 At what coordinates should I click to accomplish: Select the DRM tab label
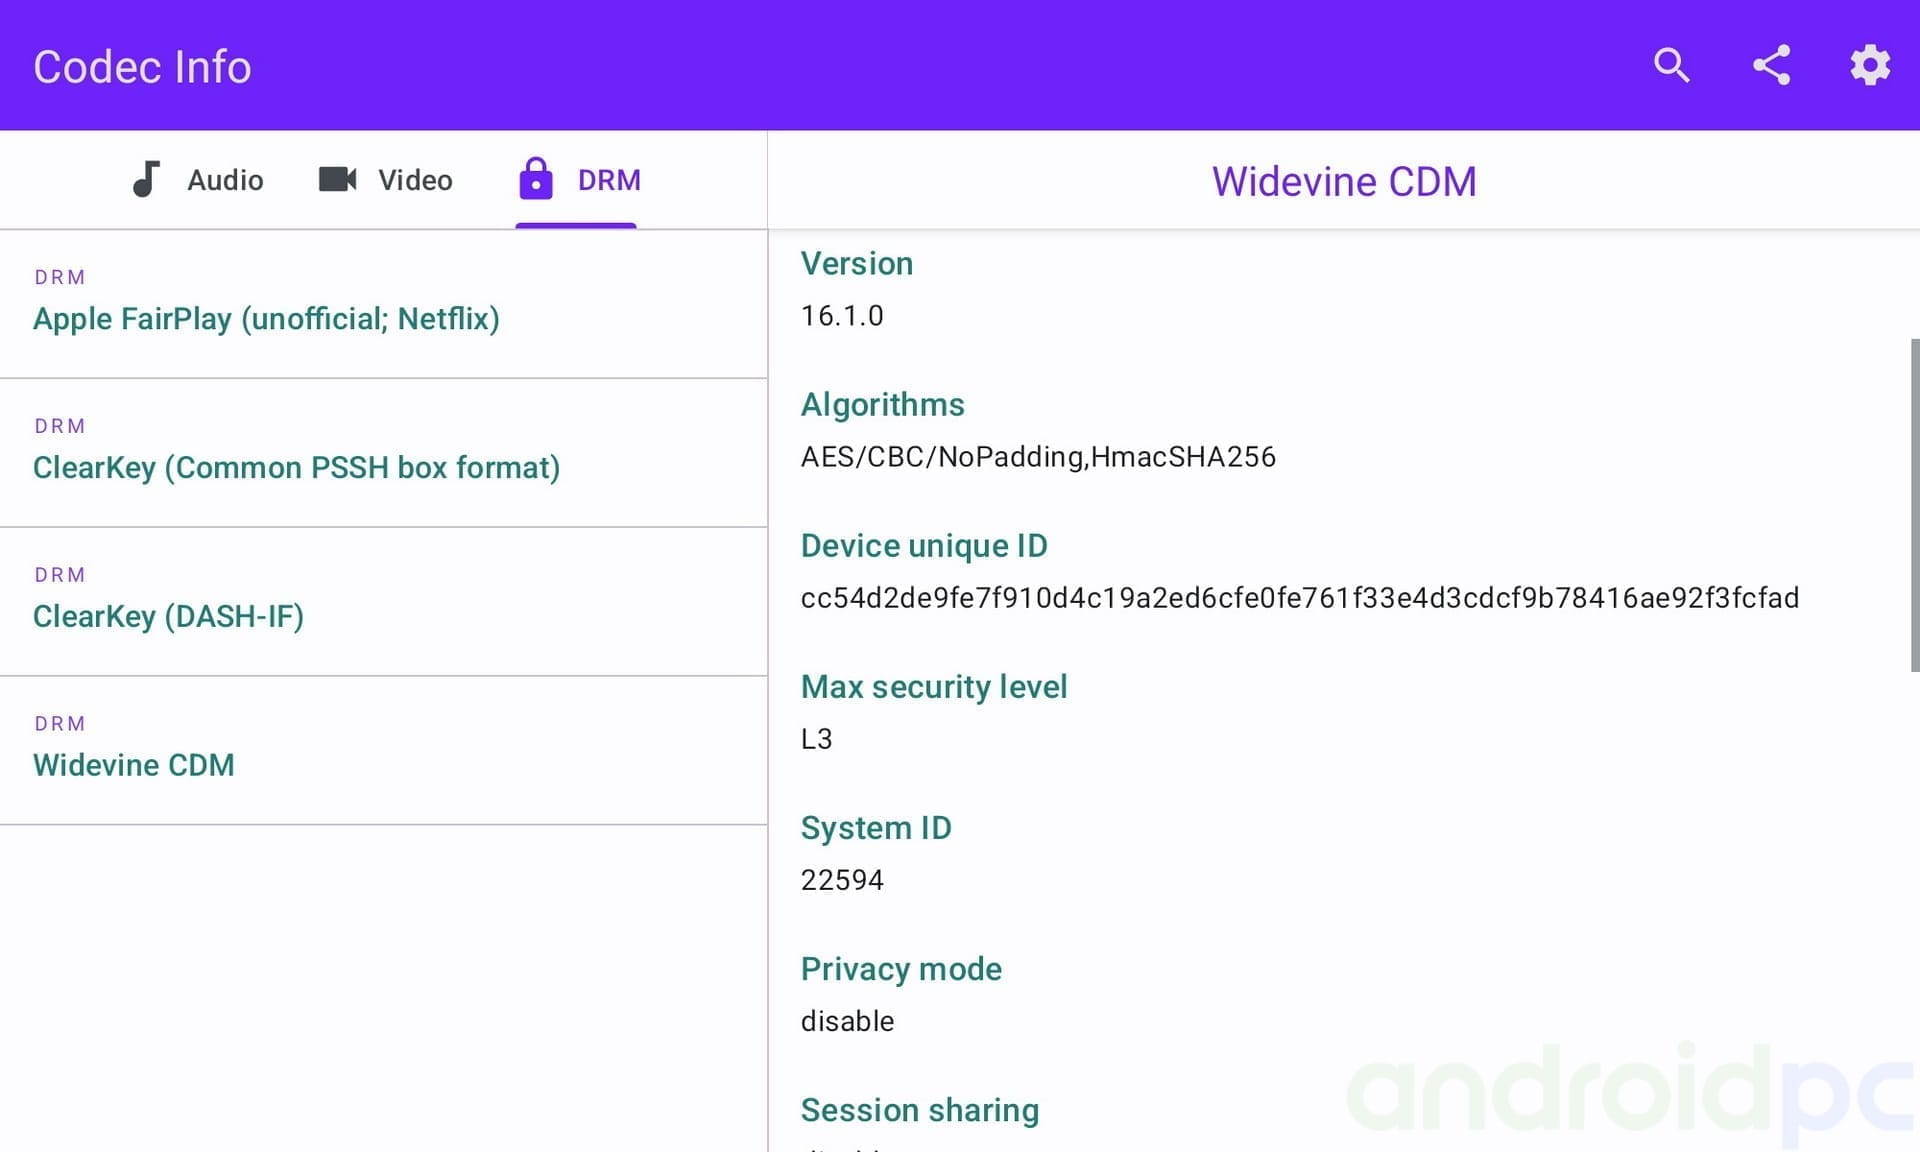[609, 180]
